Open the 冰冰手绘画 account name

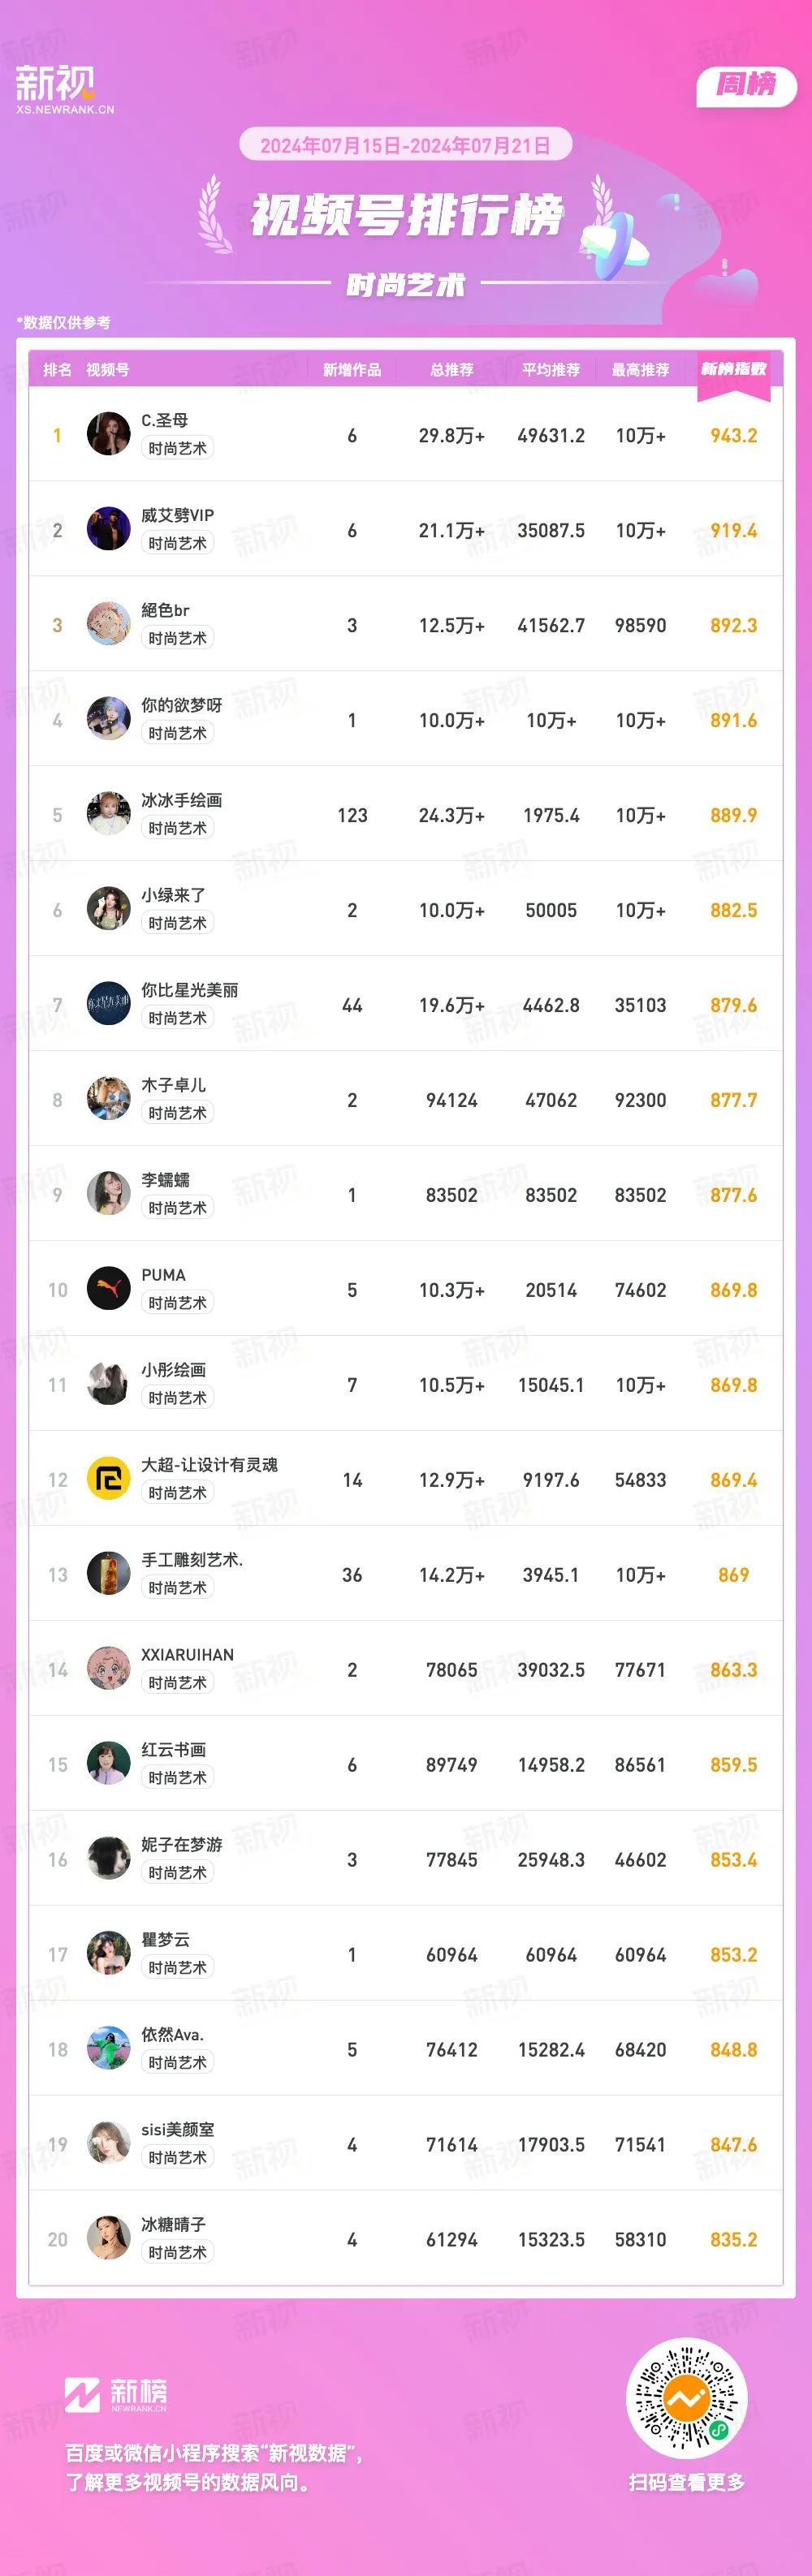click(x=182, y=800)
